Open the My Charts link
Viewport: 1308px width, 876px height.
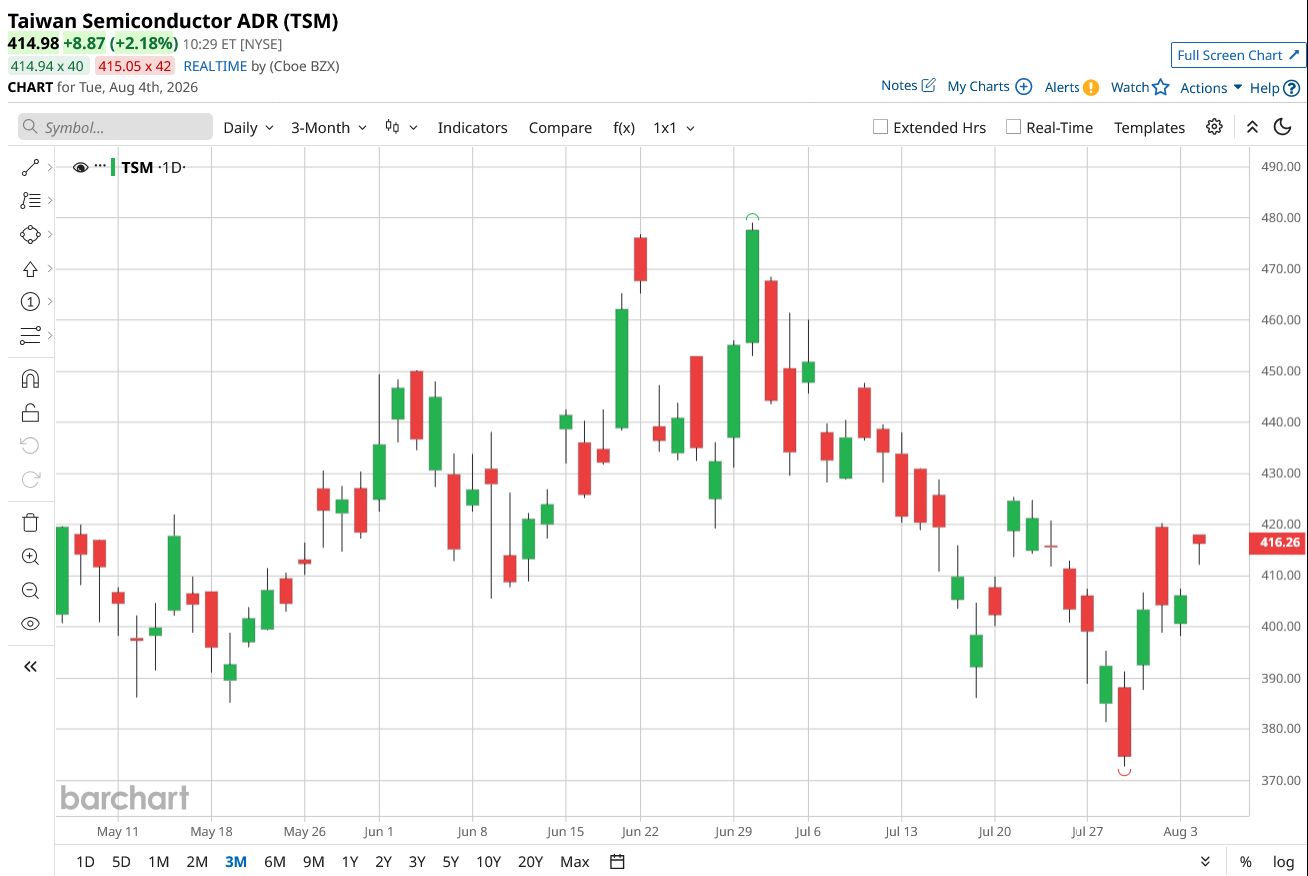tap(990, 87)
